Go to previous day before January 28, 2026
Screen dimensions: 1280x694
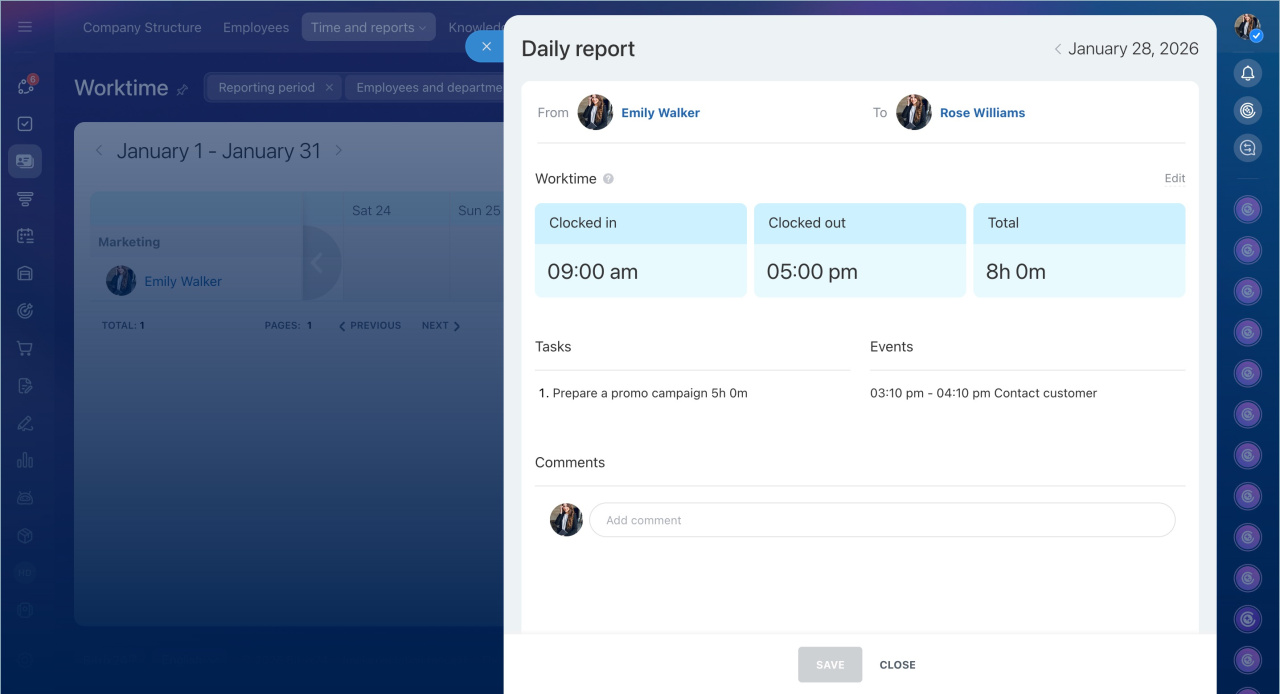(1057, 49)
